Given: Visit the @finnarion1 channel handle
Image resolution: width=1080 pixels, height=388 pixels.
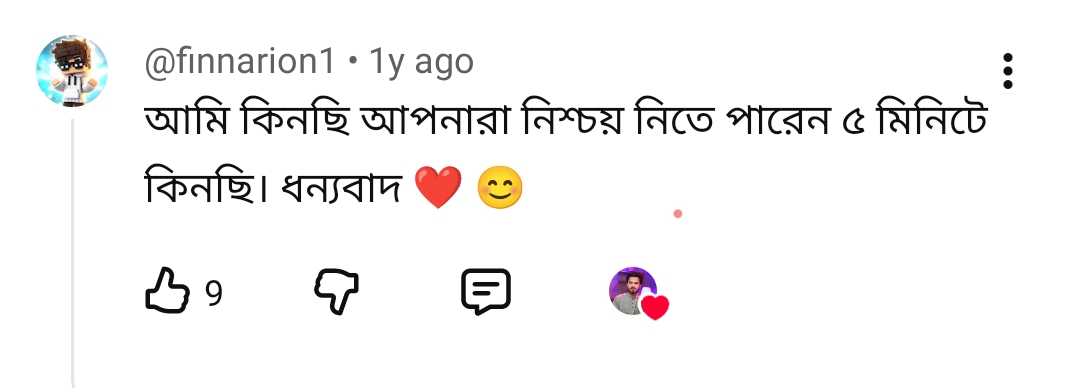Looking at the screenshot, I should [x=240, y=61].
